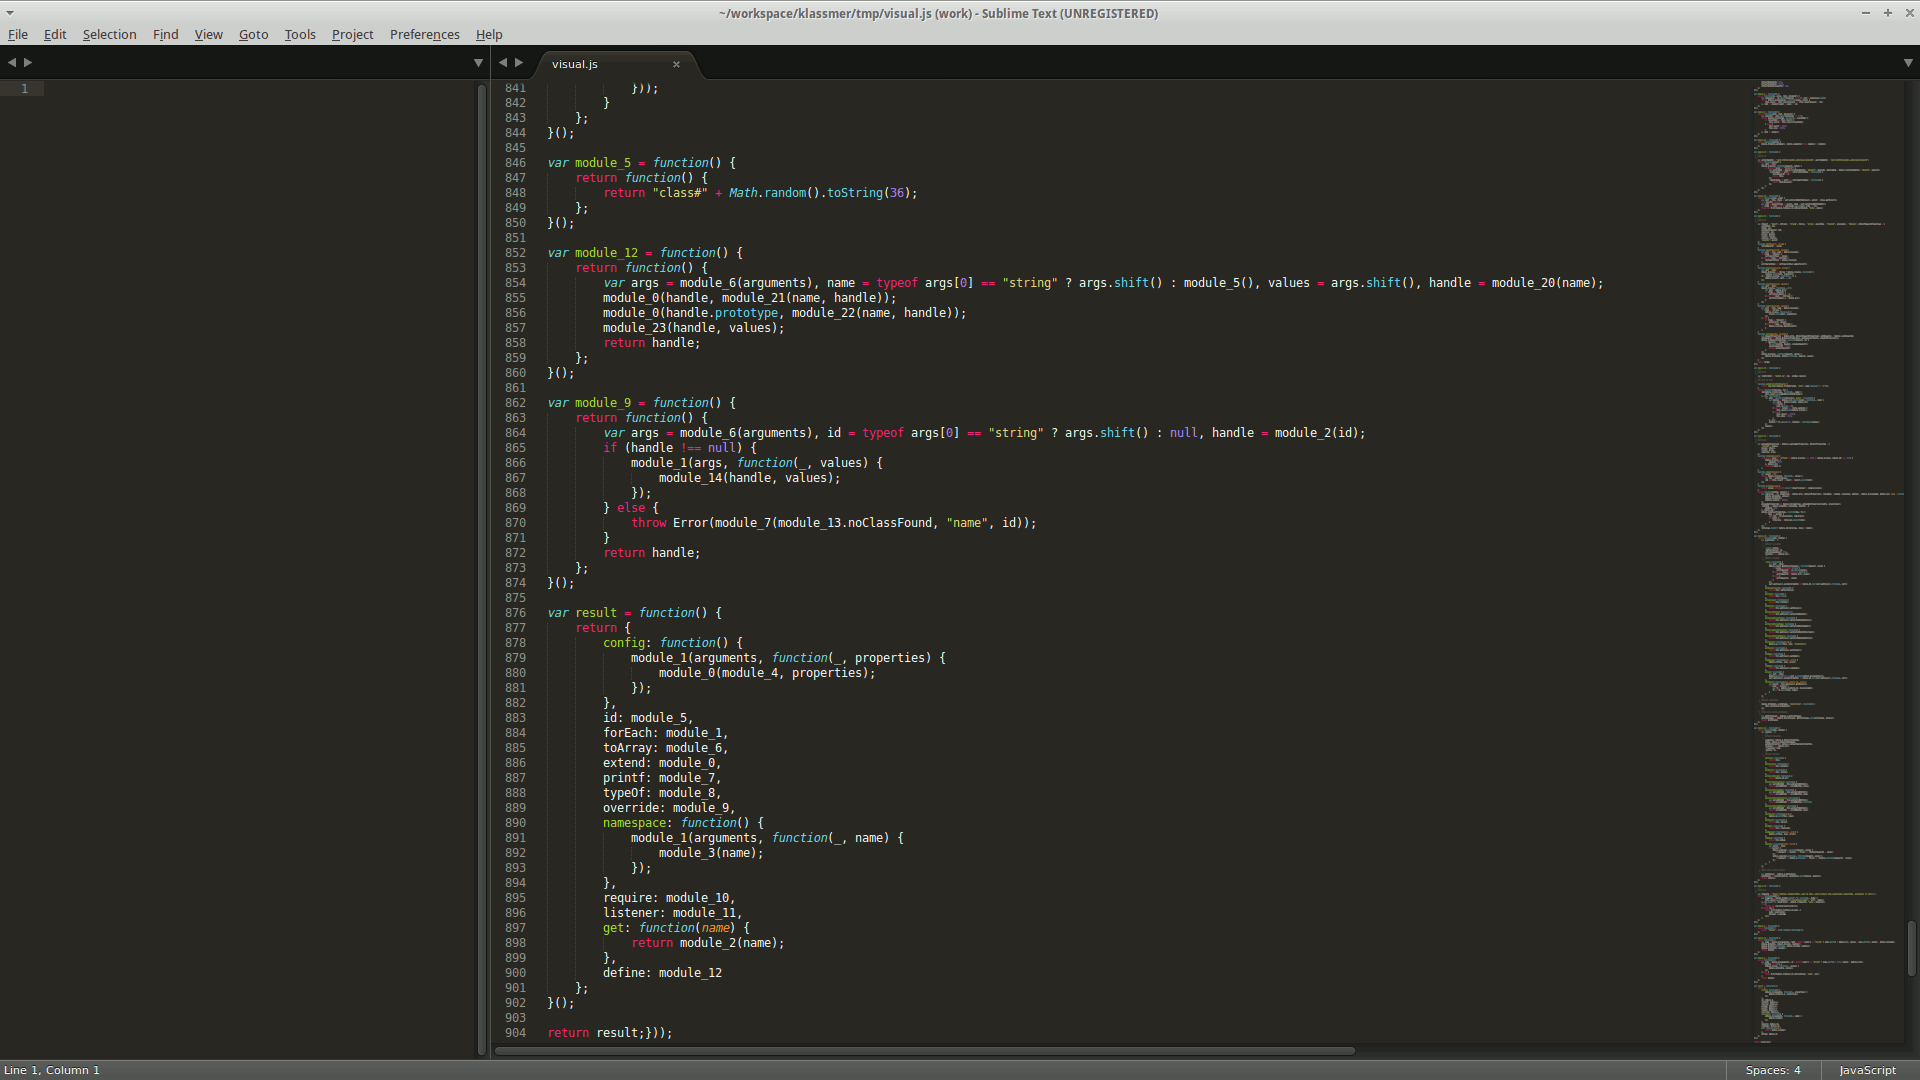Click the vertical scrollbar thumb
The height and width of the screenshot is (1080, 1920).
pos(1911,948)
